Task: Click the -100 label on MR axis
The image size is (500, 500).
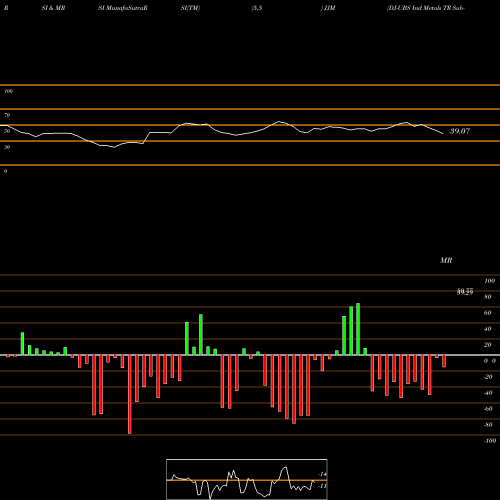Action: point(490,441)
